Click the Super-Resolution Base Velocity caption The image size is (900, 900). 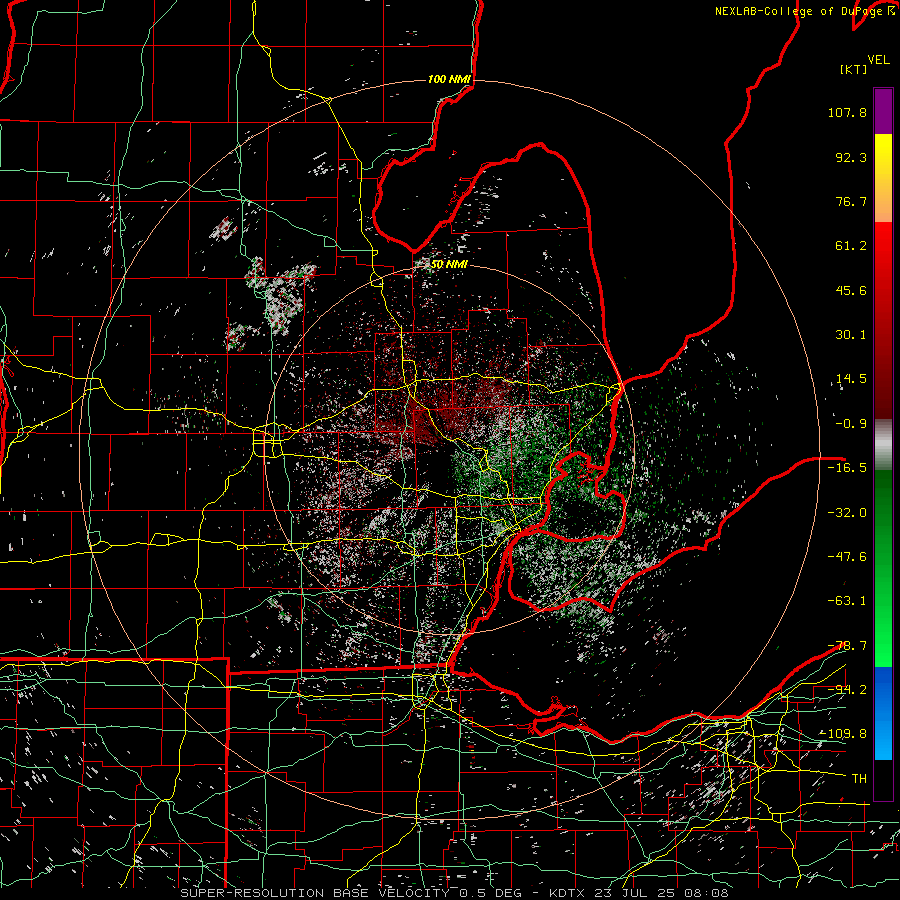(x=454, y=893)
